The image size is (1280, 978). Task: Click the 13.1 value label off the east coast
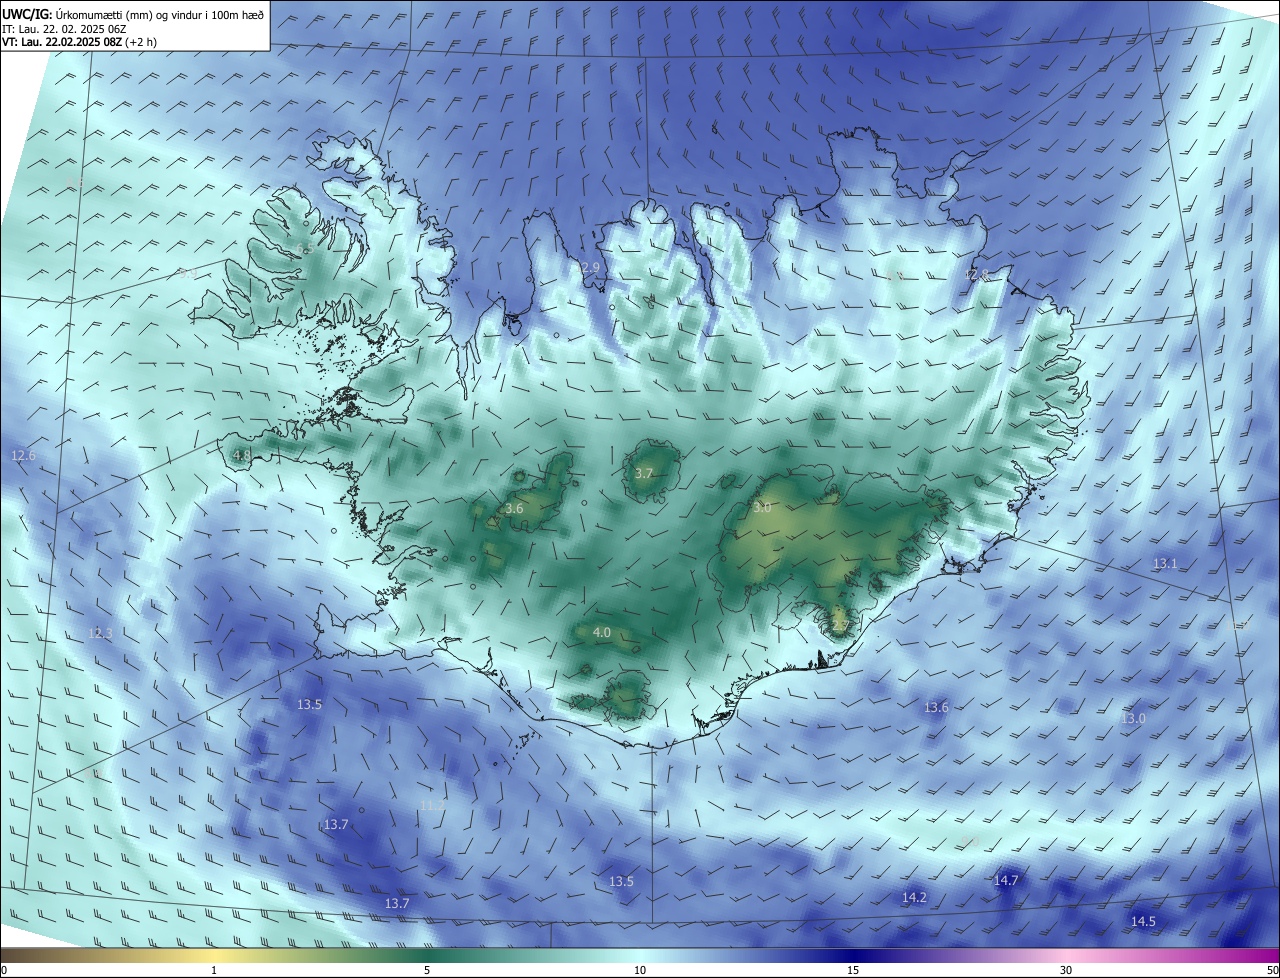(x=1165, y=564)
